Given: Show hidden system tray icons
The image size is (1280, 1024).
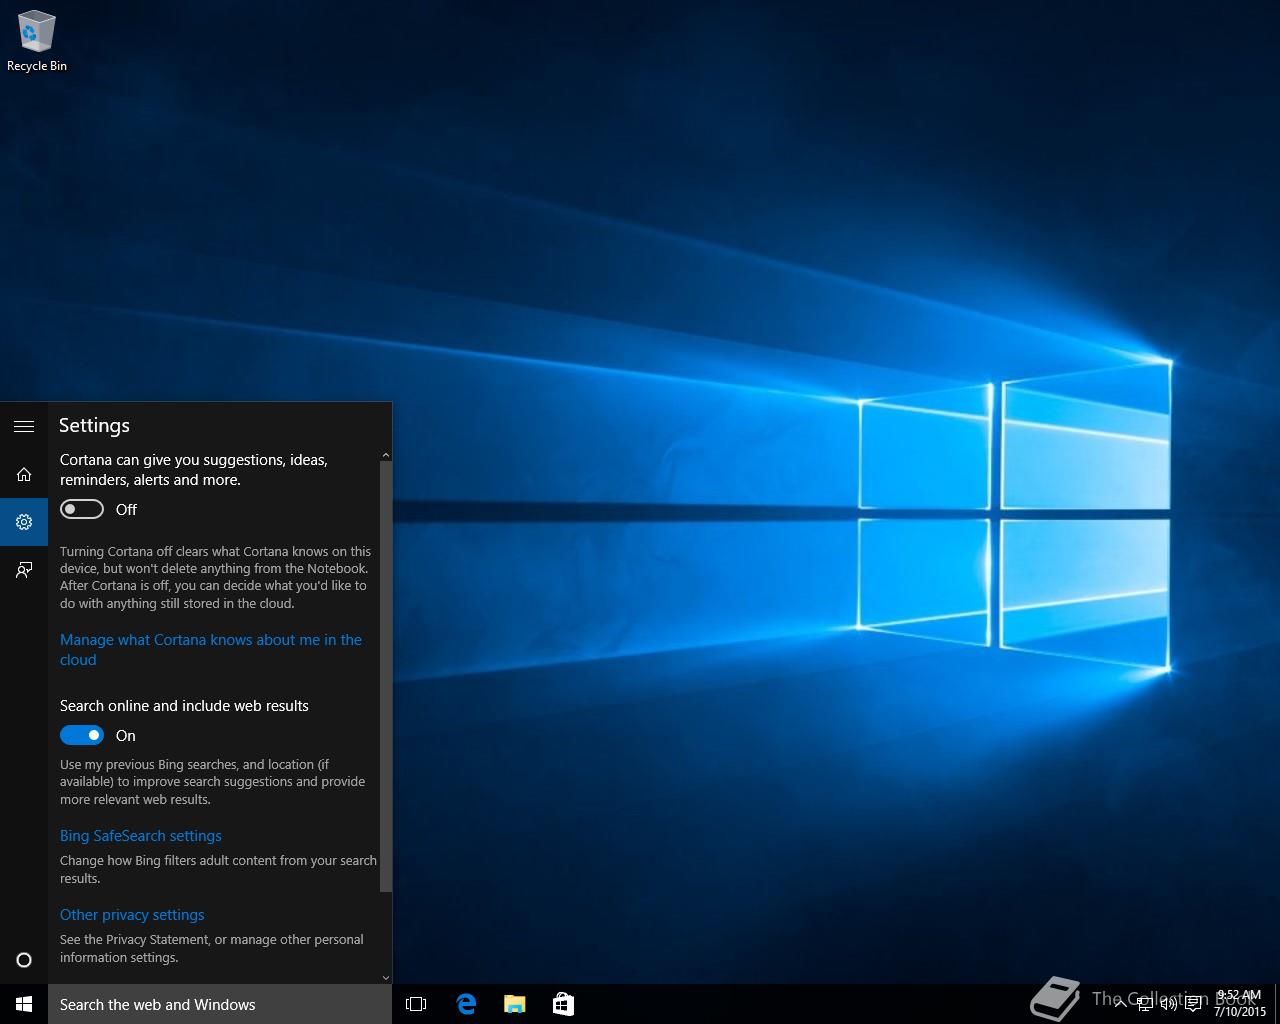Looking at the screenshot, I should [1120, 1004].
